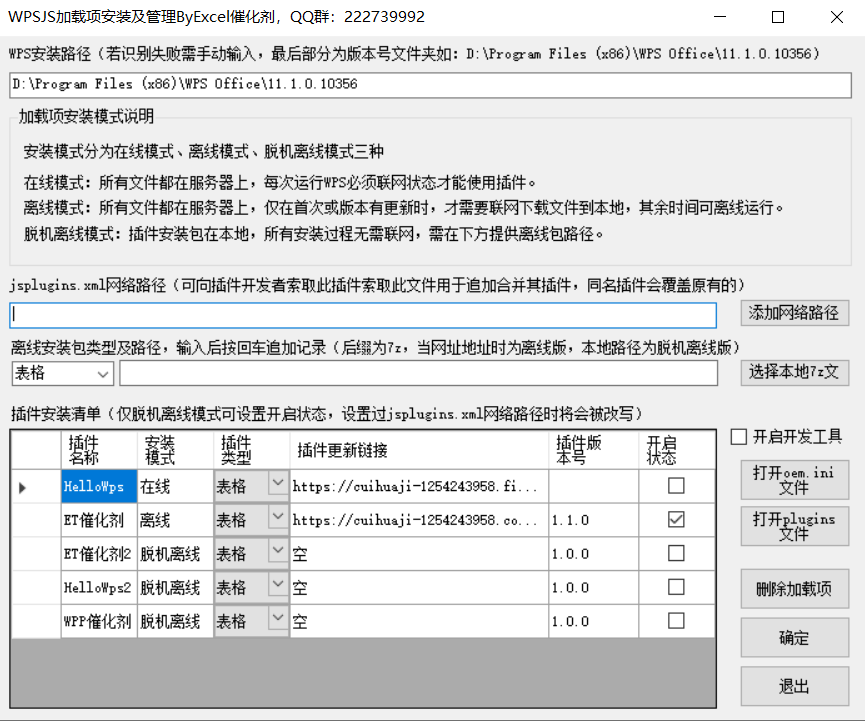Click the 确定 button
865x721 pixels.
click(x=794, y=638)
